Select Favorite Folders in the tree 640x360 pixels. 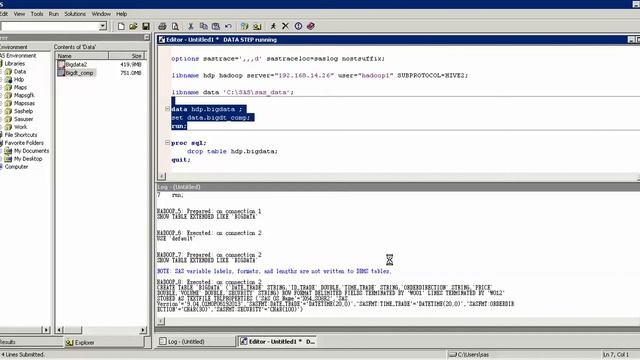(x=24, y=143)
